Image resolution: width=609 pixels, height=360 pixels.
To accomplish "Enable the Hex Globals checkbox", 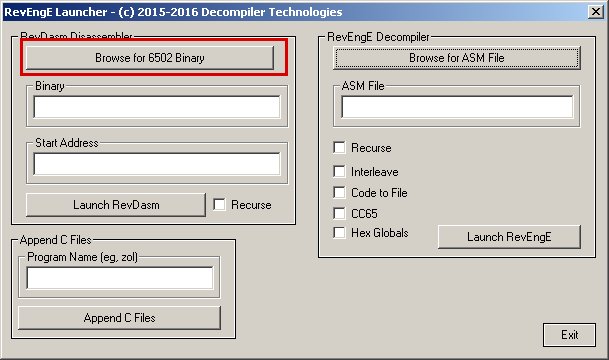I will (339, 233).
